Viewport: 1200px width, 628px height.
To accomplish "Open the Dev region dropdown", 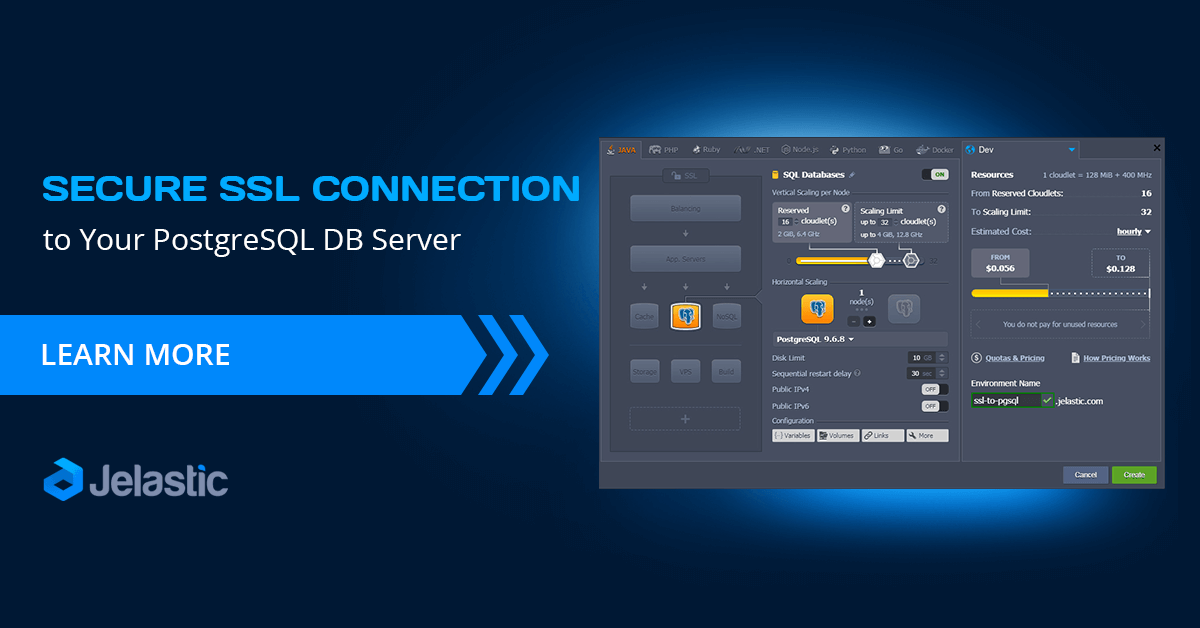I will pos(1071,150).
